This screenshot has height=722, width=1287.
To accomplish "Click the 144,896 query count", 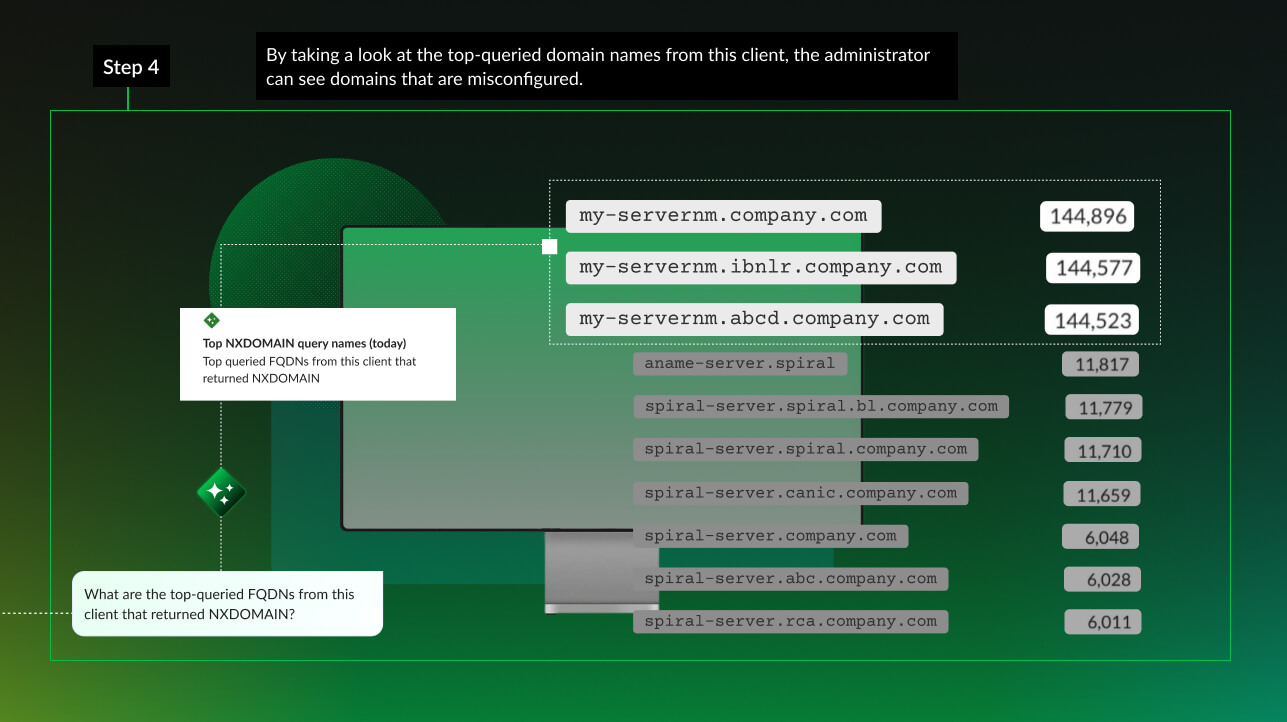I will (x=1087, y=216).
